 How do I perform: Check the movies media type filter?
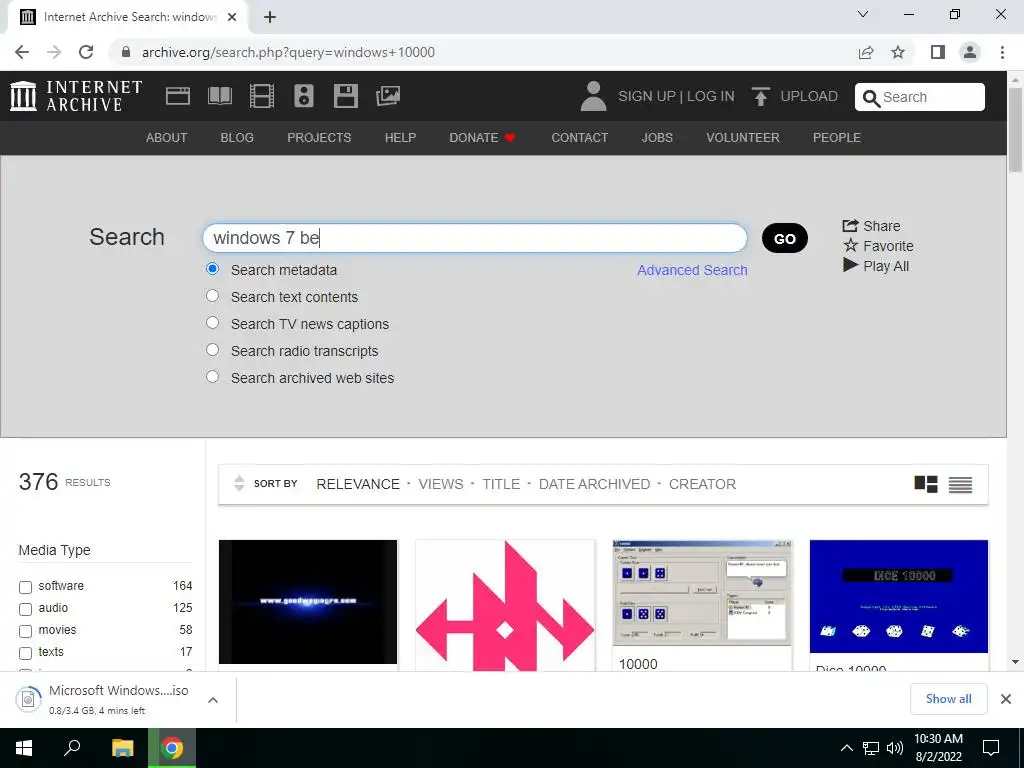[x=25, y=632]
